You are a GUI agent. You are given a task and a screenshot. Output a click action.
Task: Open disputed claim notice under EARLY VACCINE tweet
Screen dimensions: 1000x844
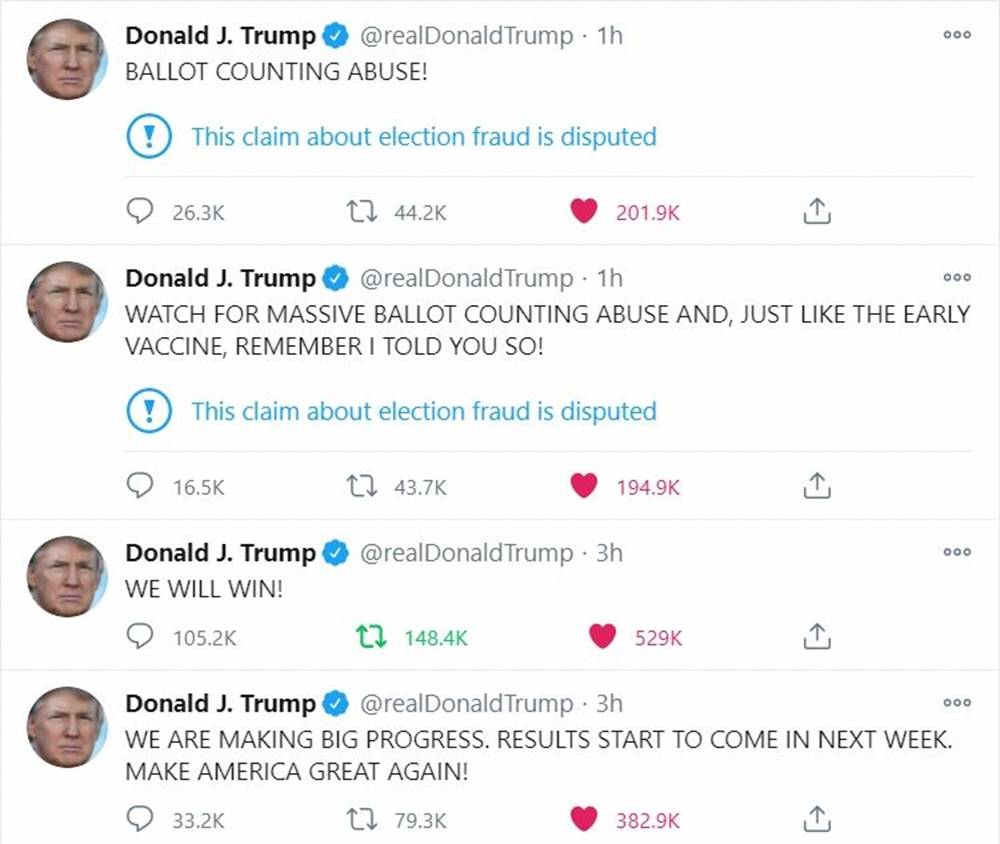point(423,411)
